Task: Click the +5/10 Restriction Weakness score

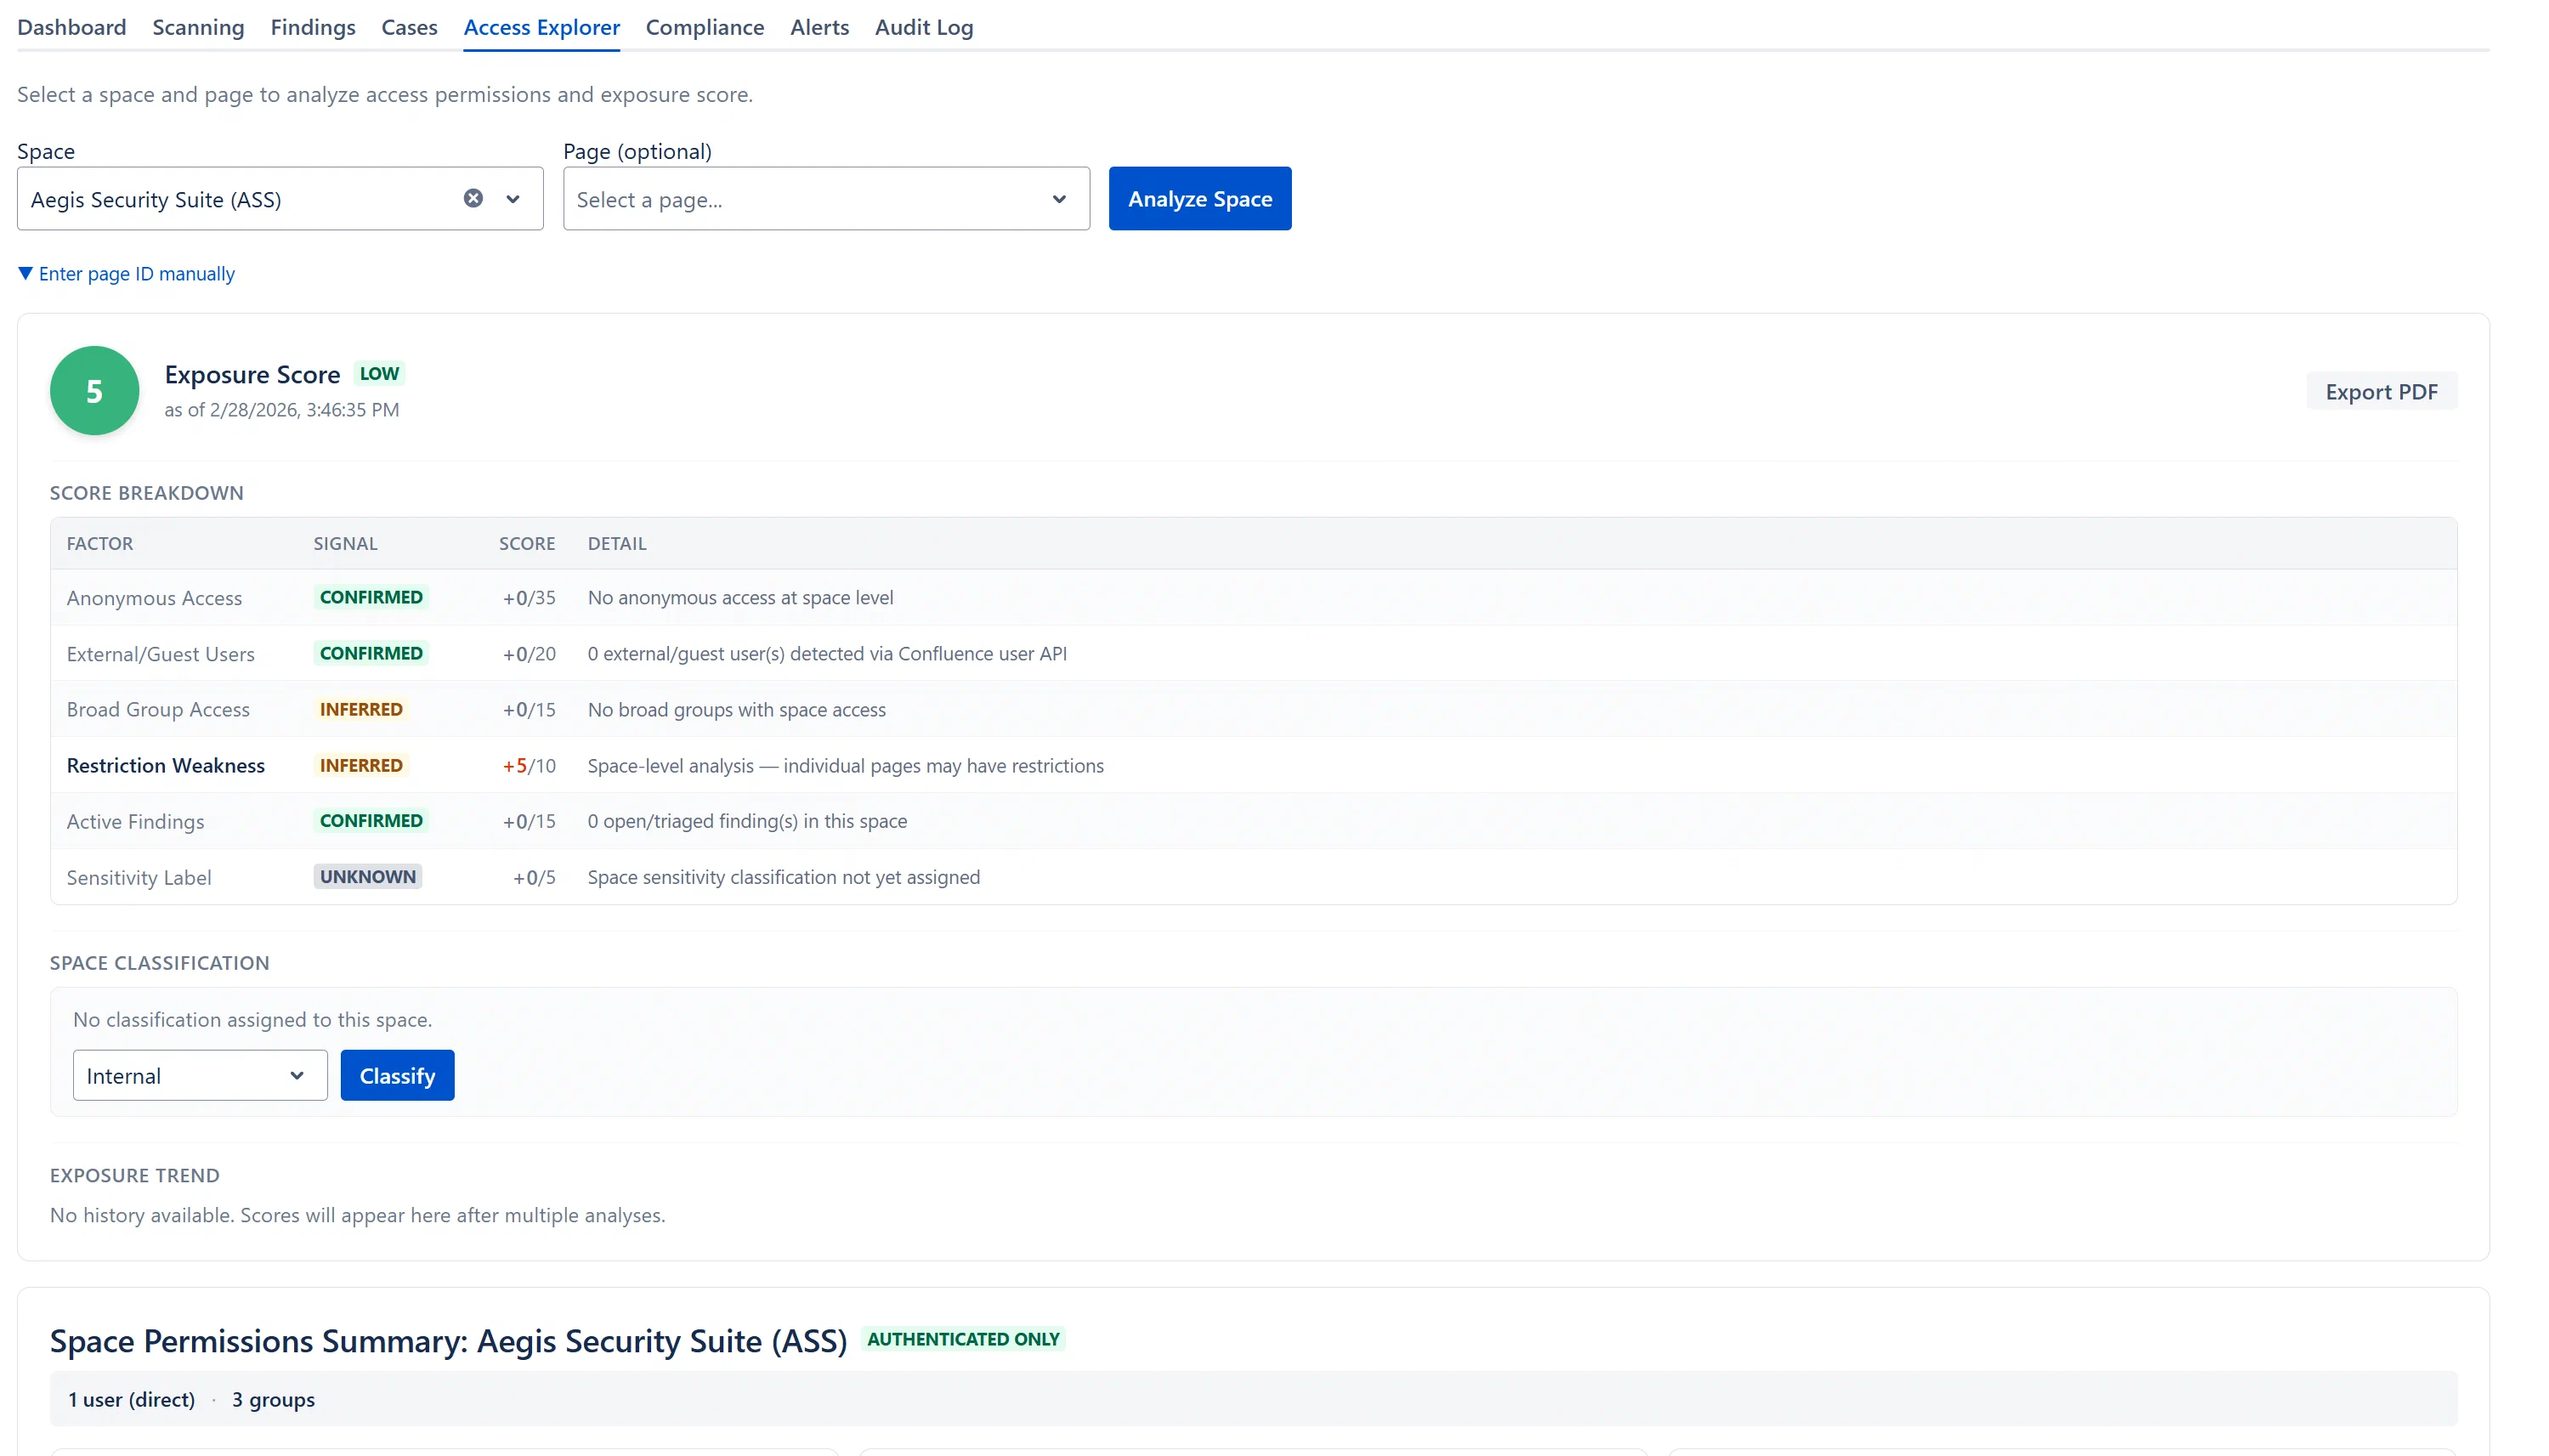Action: pos(529,765)
